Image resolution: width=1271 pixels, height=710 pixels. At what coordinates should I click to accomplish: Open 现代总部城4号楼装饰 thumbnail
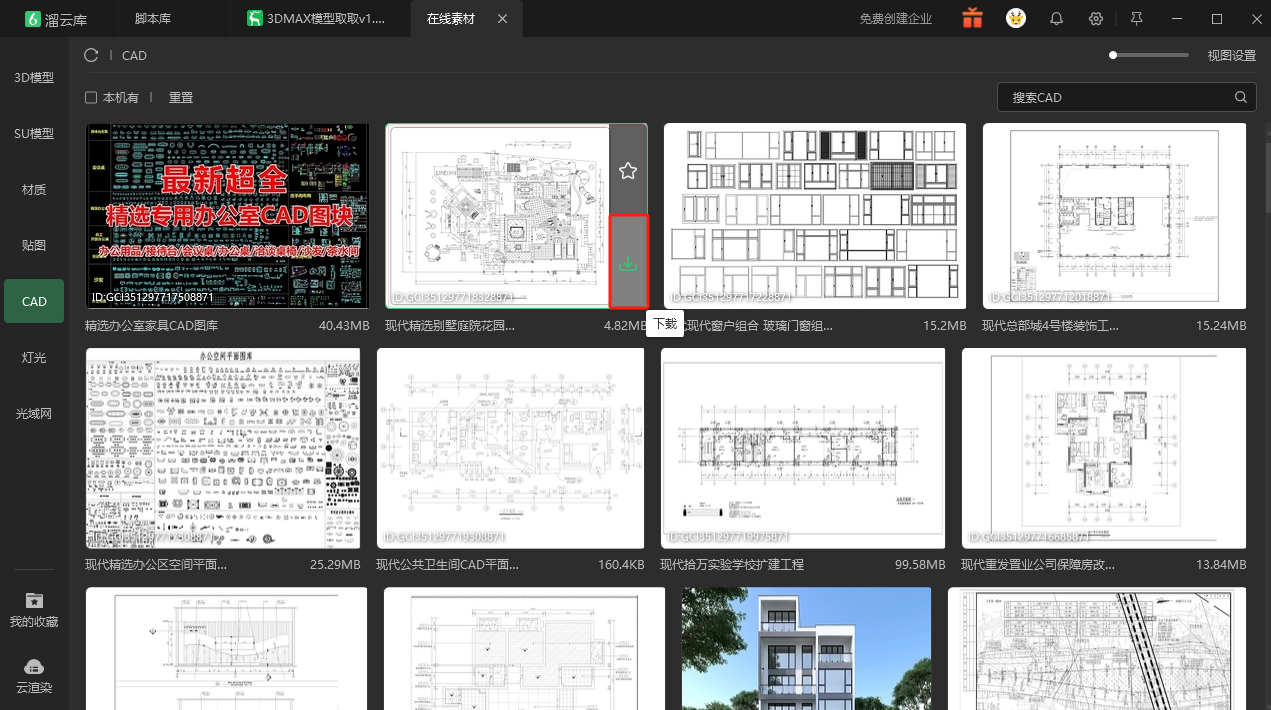1114,216
